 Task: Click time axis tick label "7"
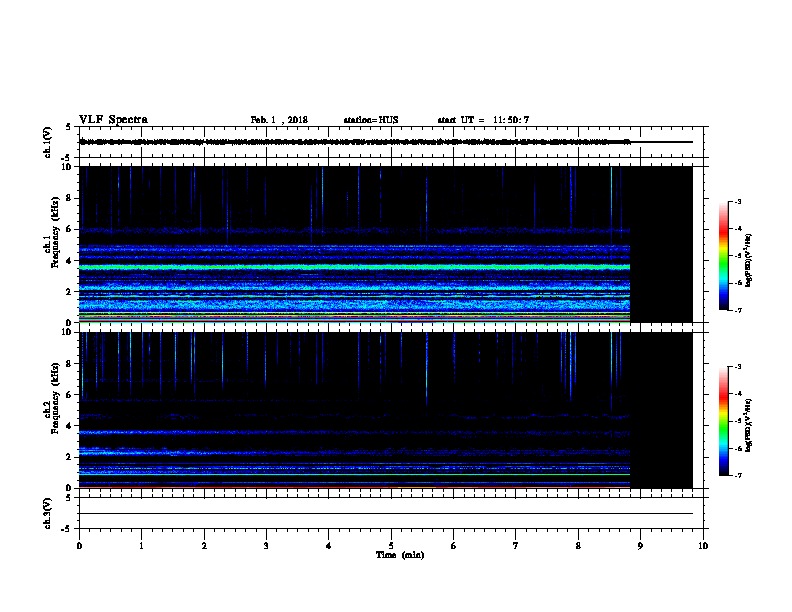click(516, 546)
